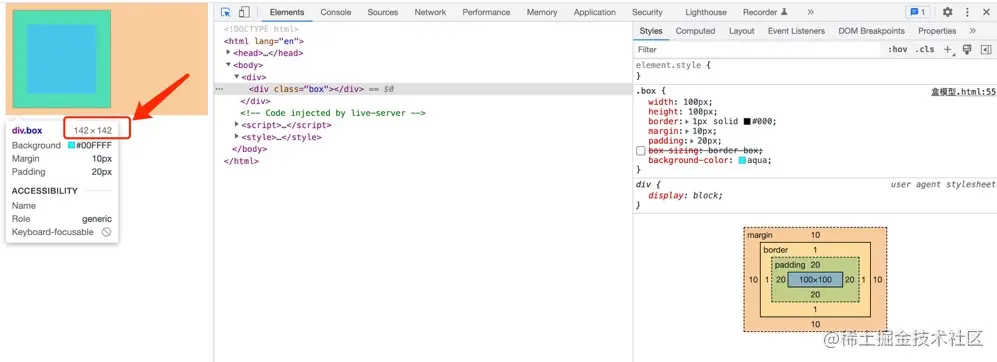997x362 pixels.
Task: Select the Styles sidebar tab
Action: tap(650, 31)
